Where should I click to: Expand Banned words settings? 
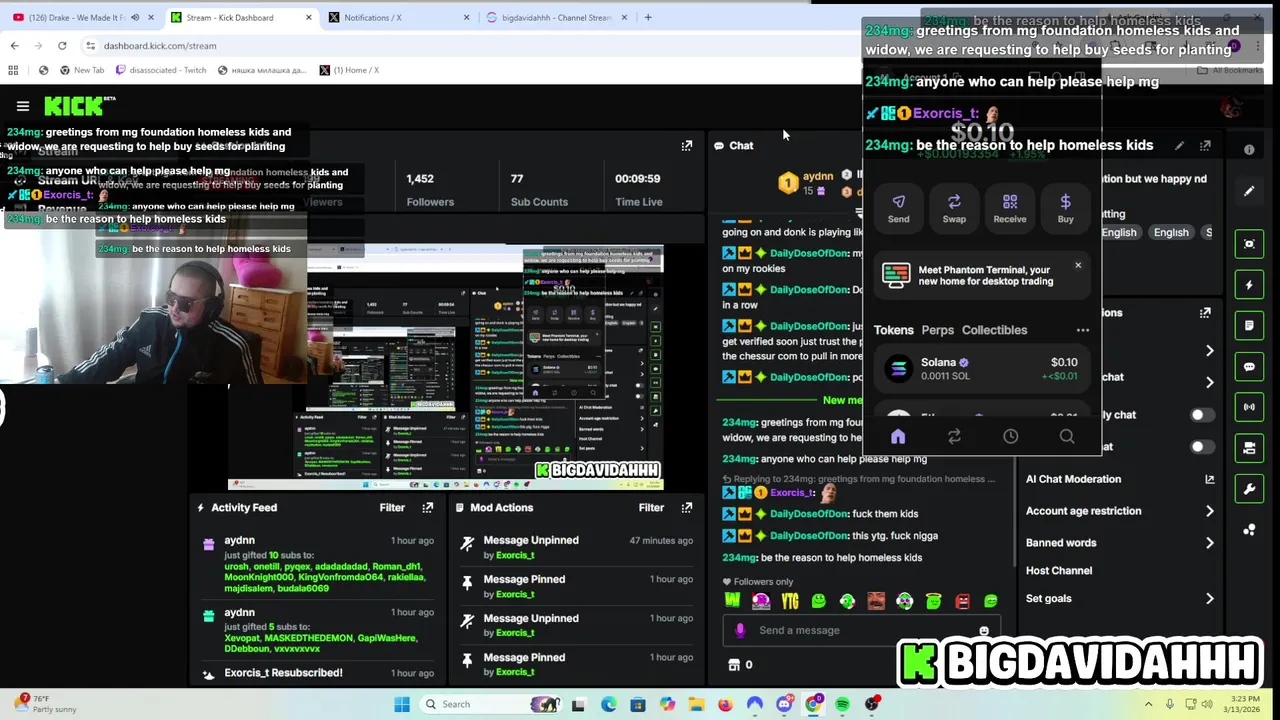coord(1209,543)
